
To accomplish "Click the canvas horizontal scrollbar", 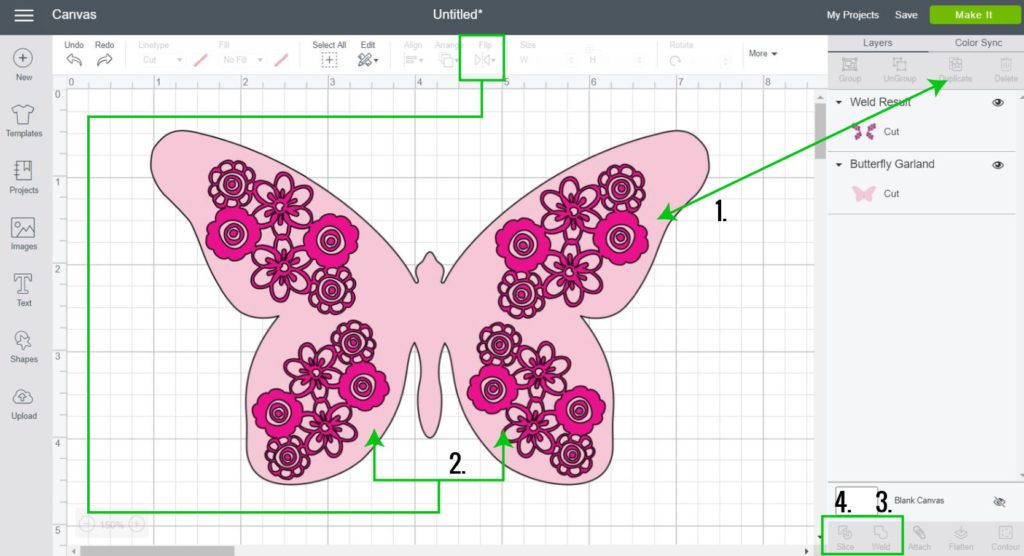I will coord(157,551).
